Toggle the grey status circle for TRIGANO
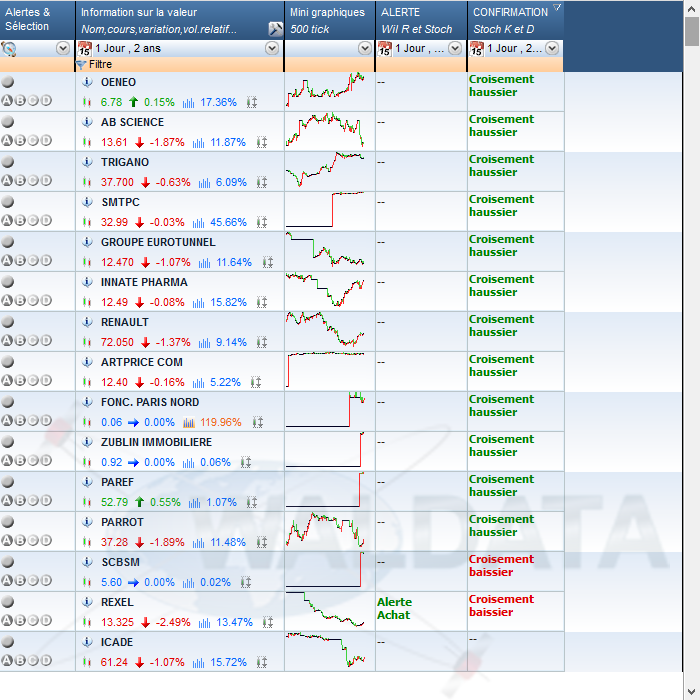The width and height of the screenshot is (700, 700). click(x=8, y=162)
